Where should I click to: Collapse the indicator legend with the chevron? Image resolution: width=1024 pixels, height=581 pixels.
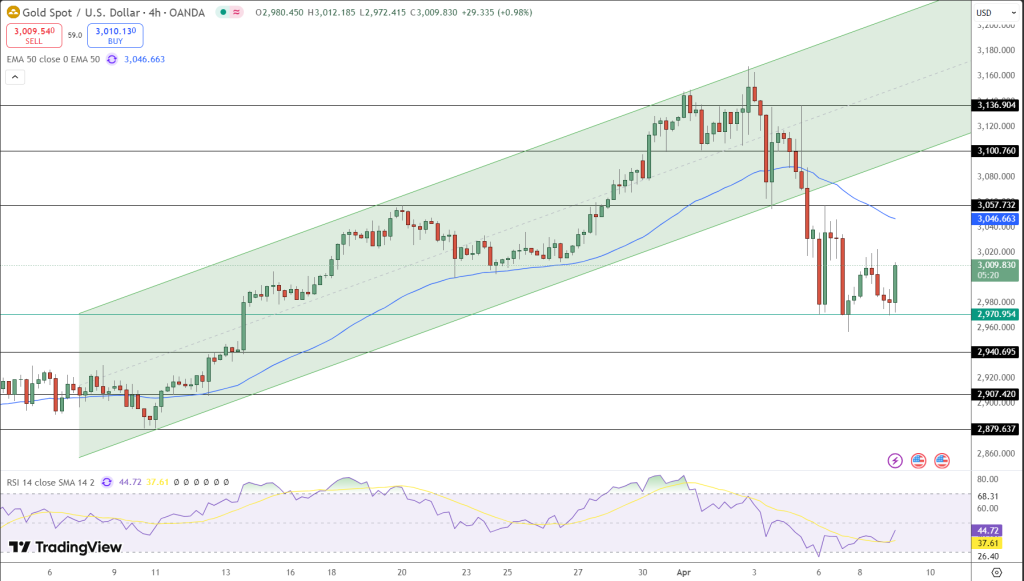pos(14,77)
